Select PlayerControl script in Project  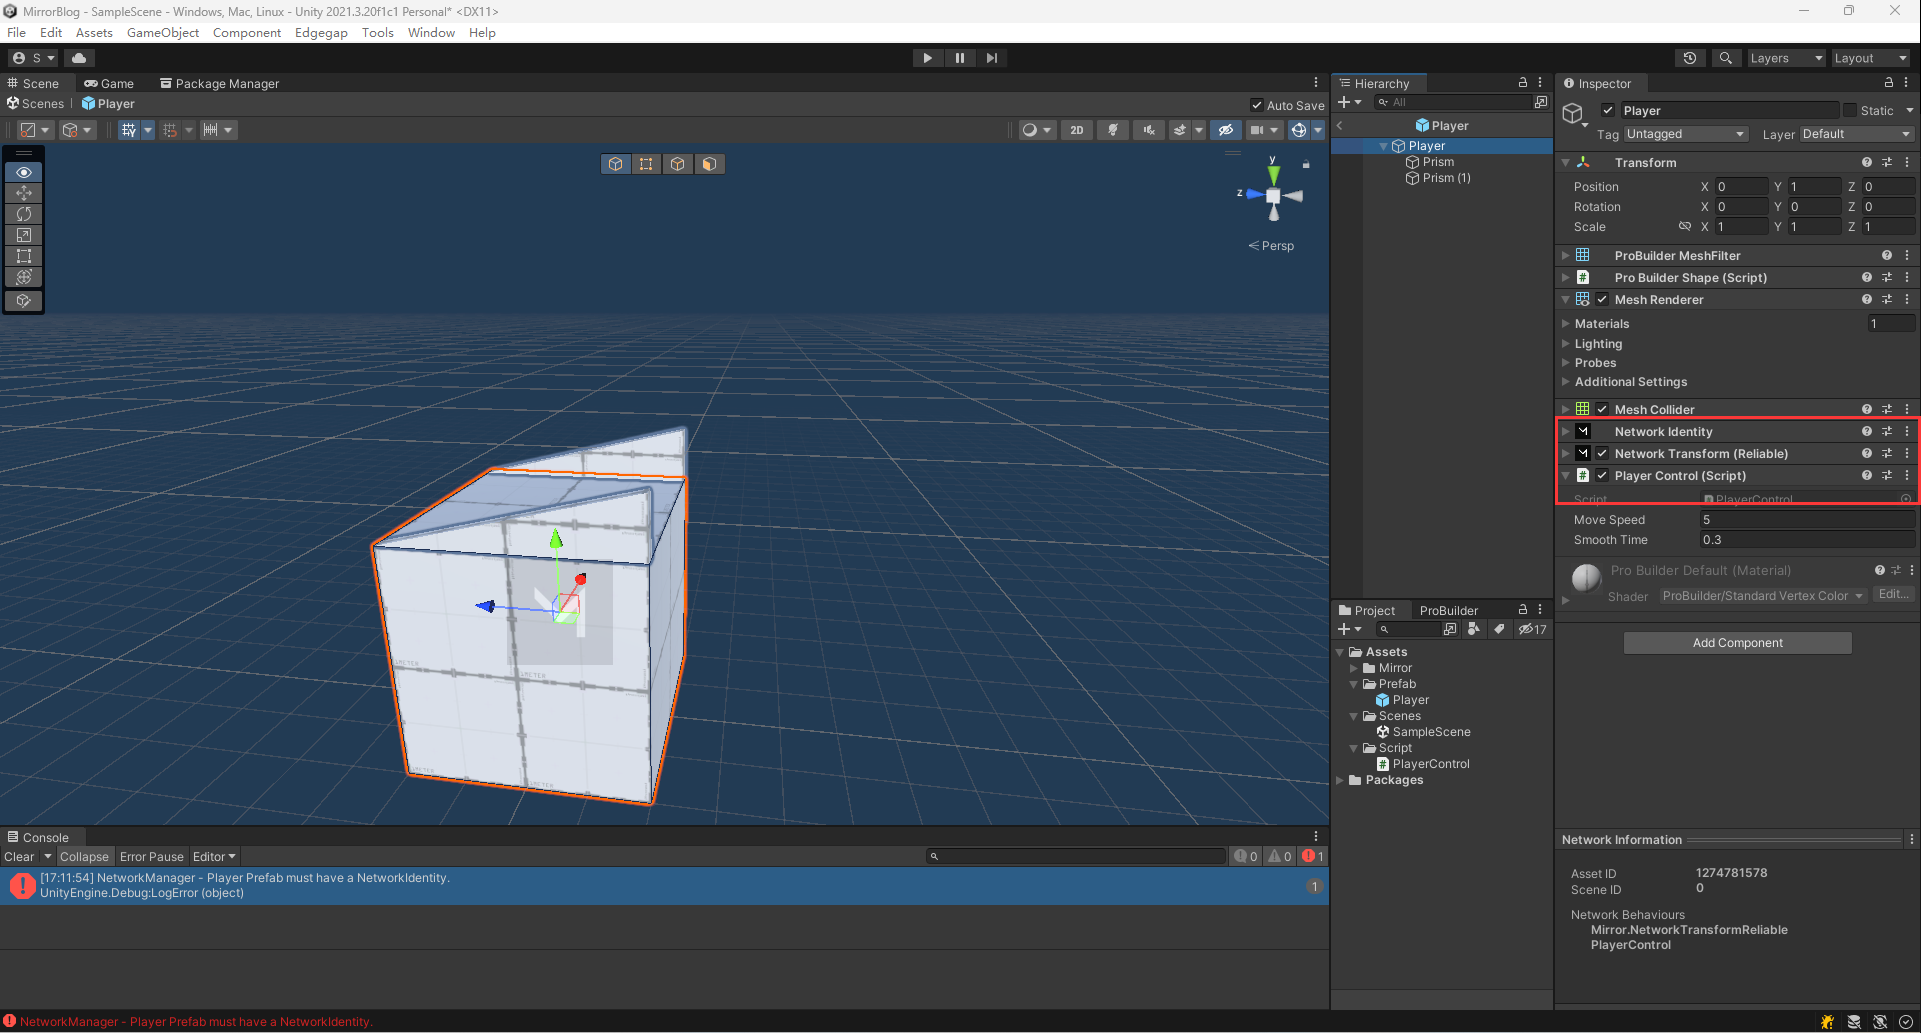(x=1430, y=764)
